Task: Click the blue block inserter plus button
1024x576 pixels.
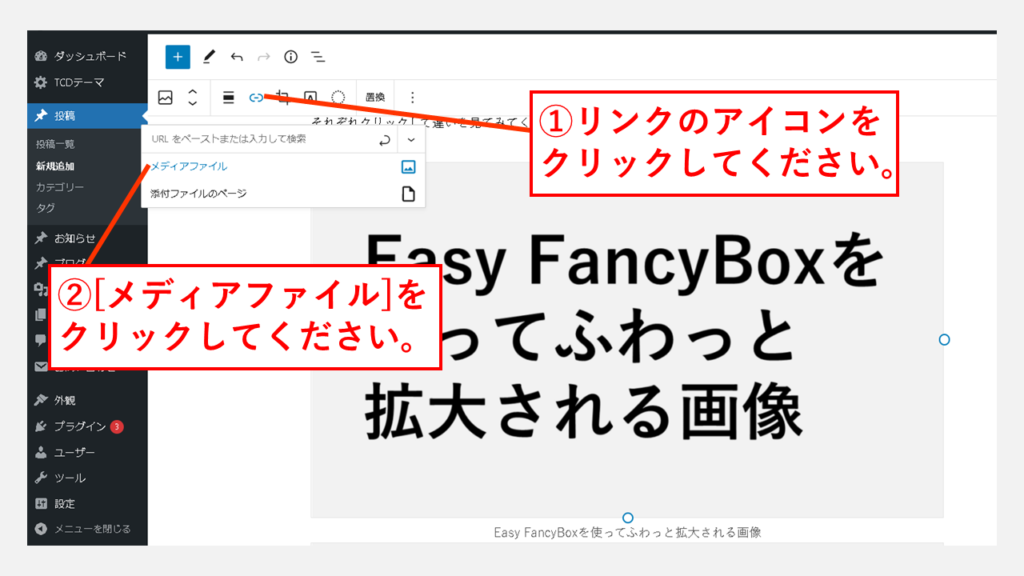Action: 177,57
